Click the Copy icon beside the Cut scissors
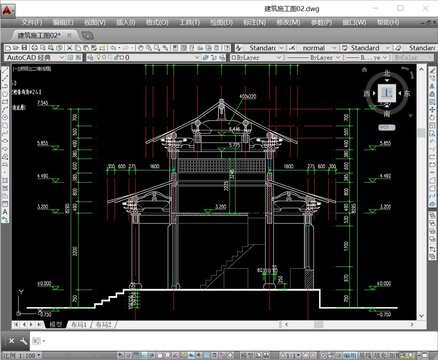 pos(77,48)
